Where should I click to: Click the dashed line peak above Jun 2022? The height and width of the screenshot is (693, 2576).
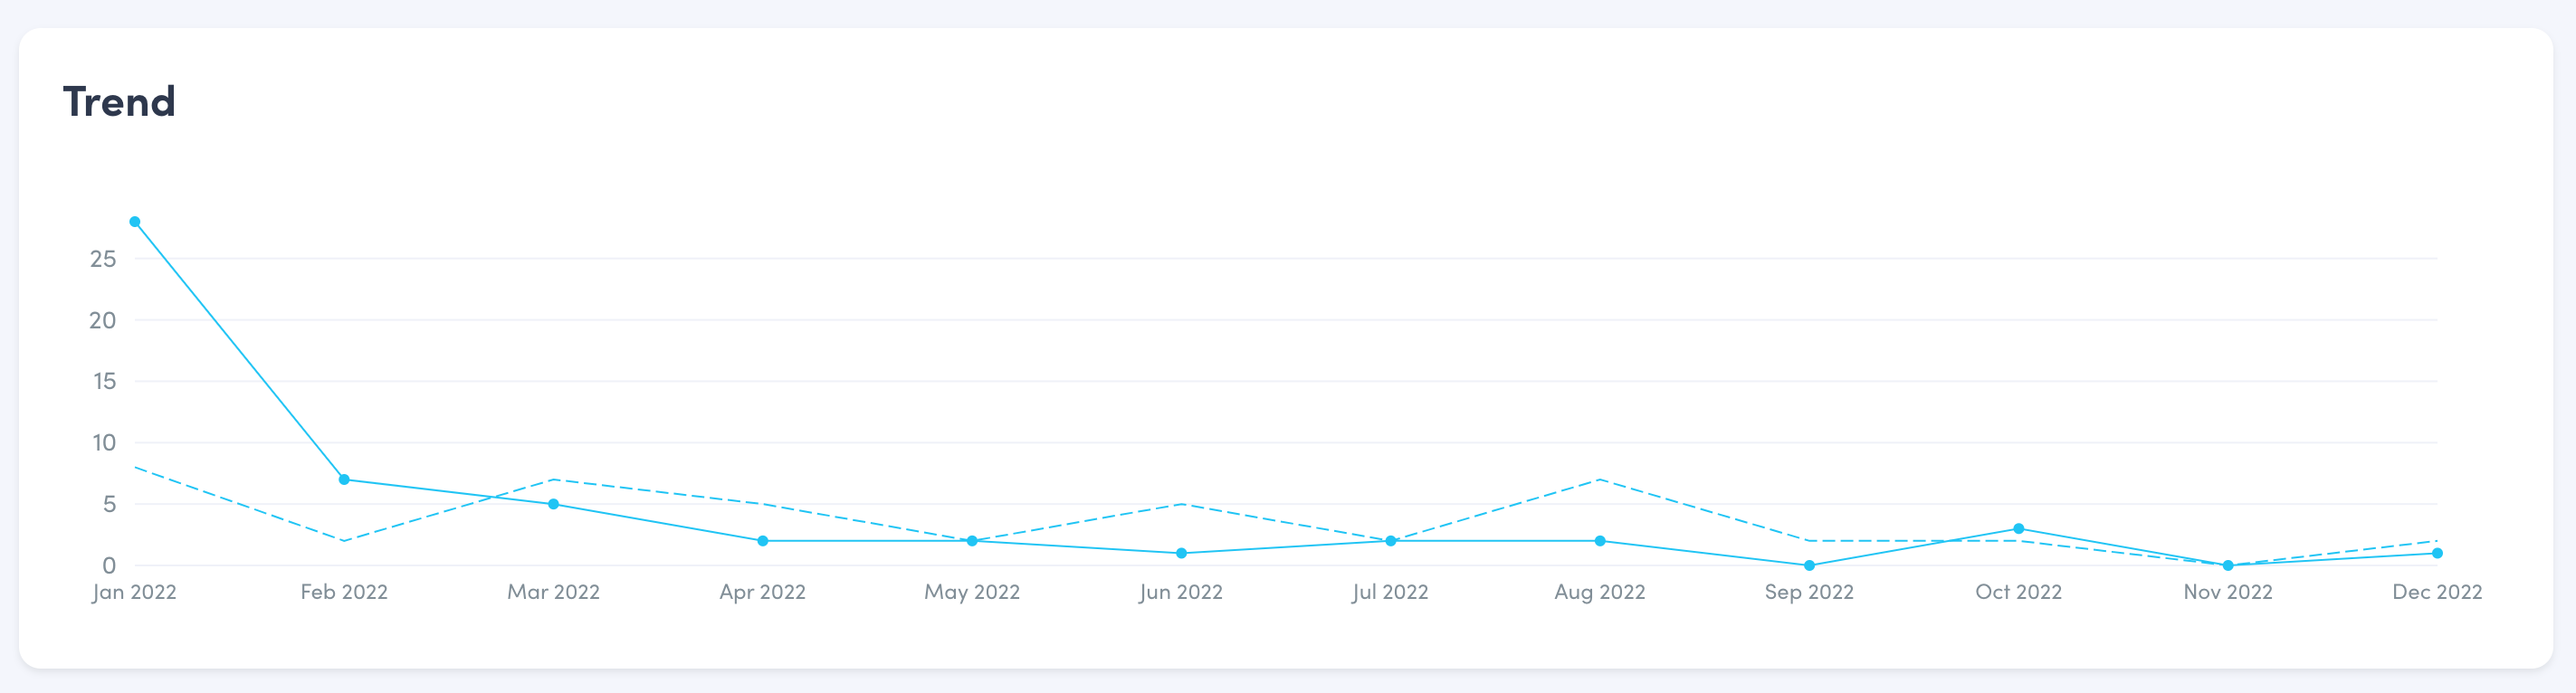[1181, 504]
